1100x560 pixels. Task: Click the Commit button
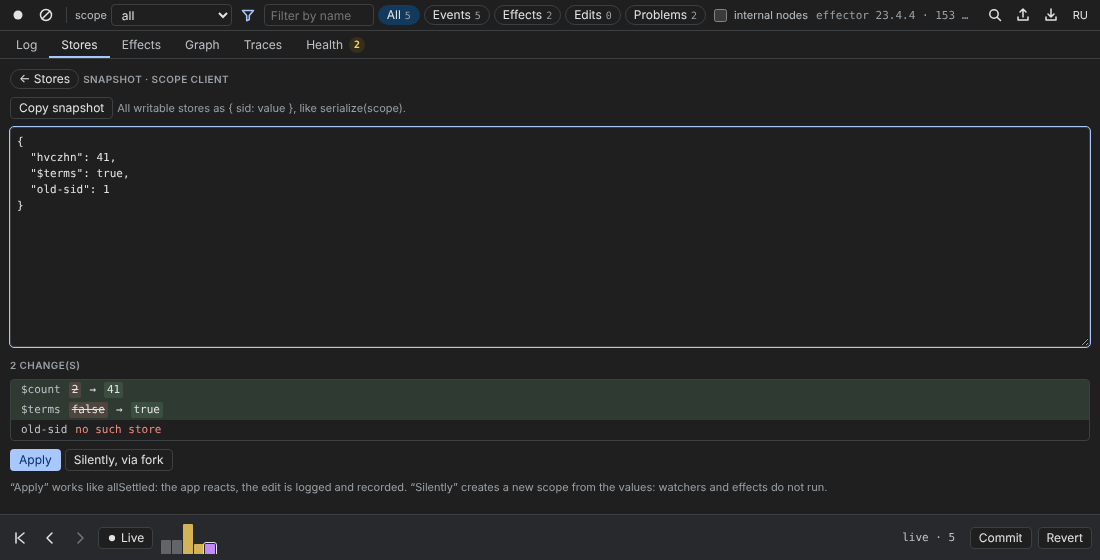(1000, 538)
